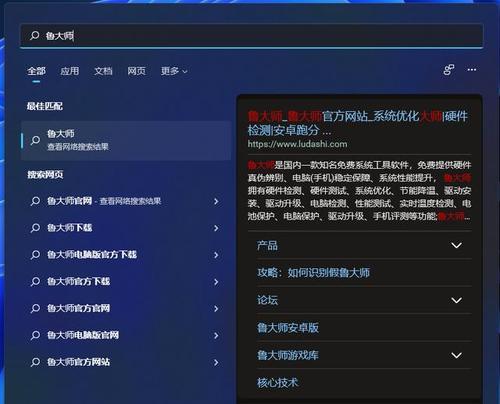Click search icon next to 鲁大师电脑版官网
Image resolution: width=500 pixels, height=404 pixels.
35,335
